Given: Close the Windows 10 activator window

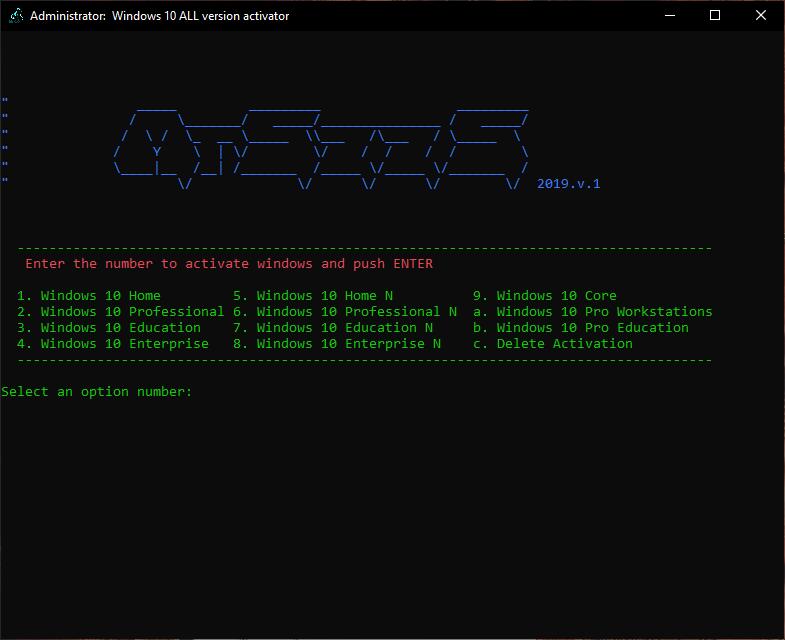Looking at the screenshot, I should (760, 16).
